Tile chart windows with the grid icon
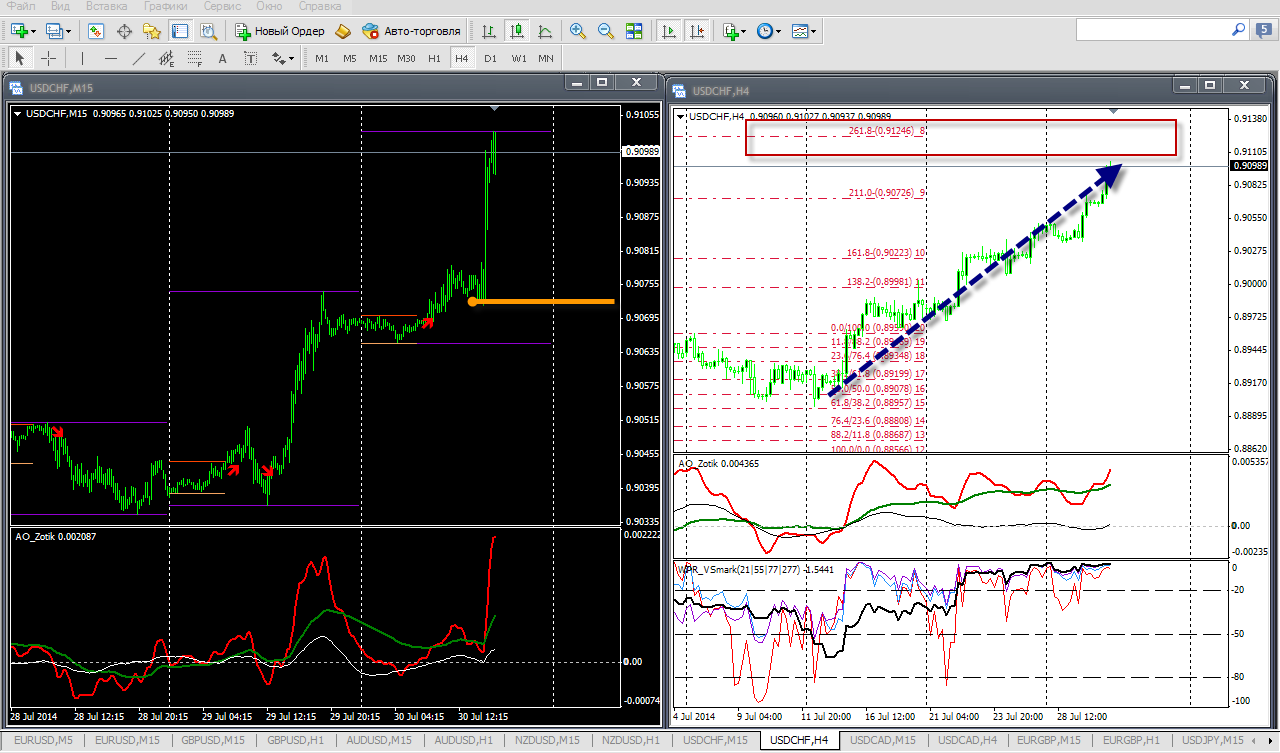The width and height of the screenshot is (1280, 753). 633,31
